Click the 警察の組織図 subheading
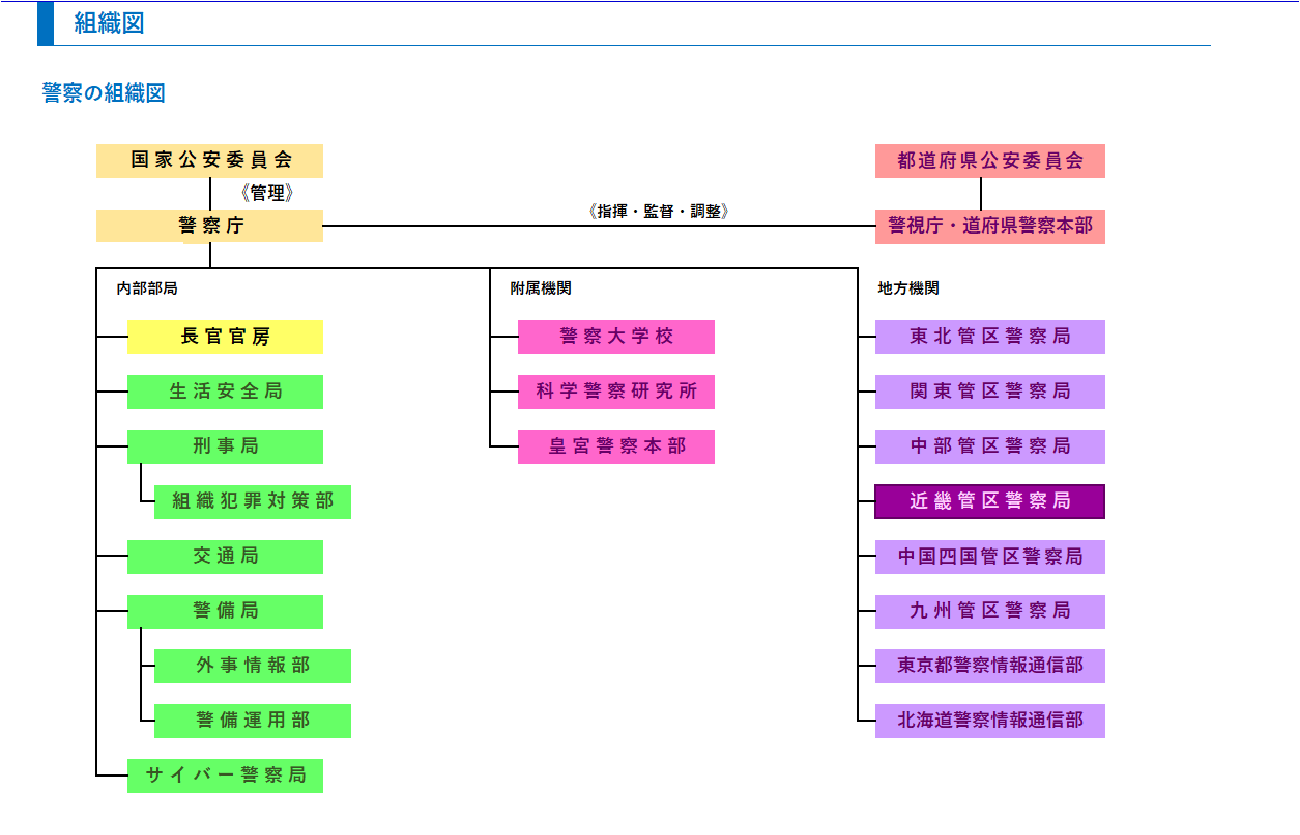Image resolution: width=1300 pixels, height=835 pixels. pyautogui.click(x=104, y=94)
